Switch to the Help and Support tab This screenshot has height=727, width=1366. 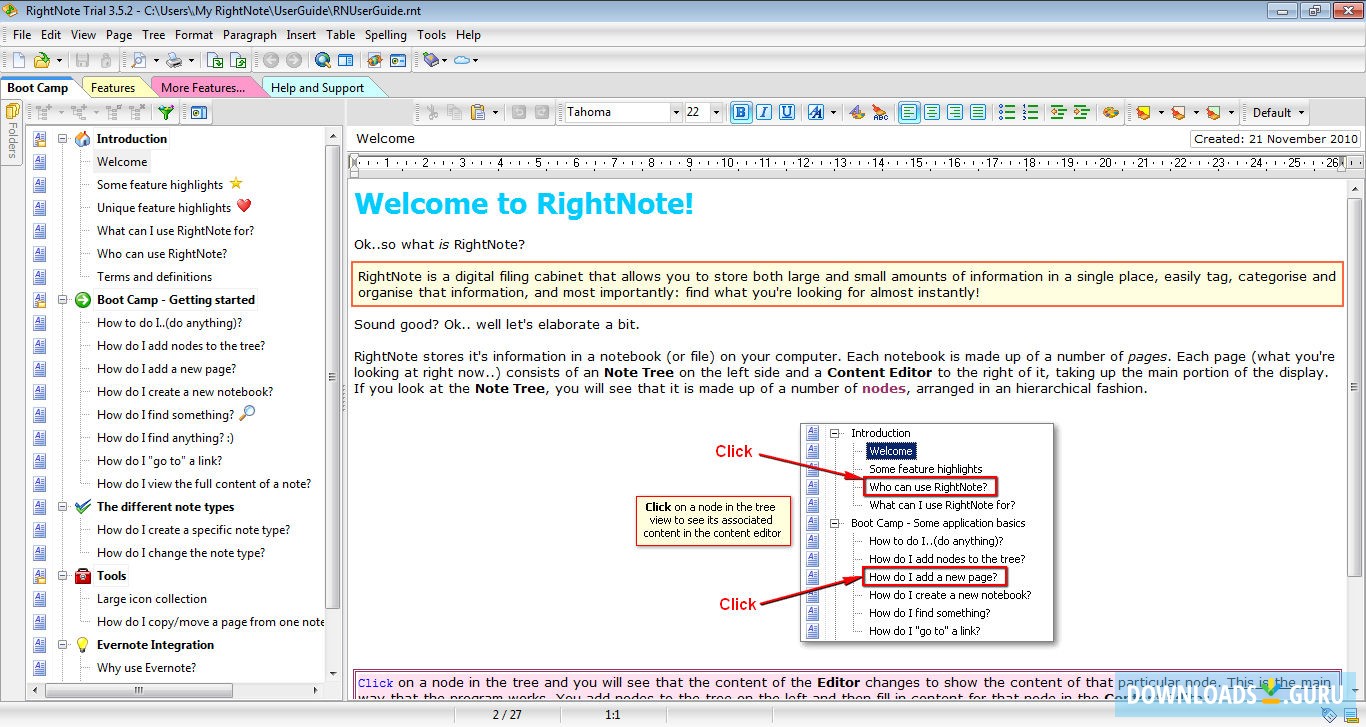pyautogui.click(x=317, y=87)
